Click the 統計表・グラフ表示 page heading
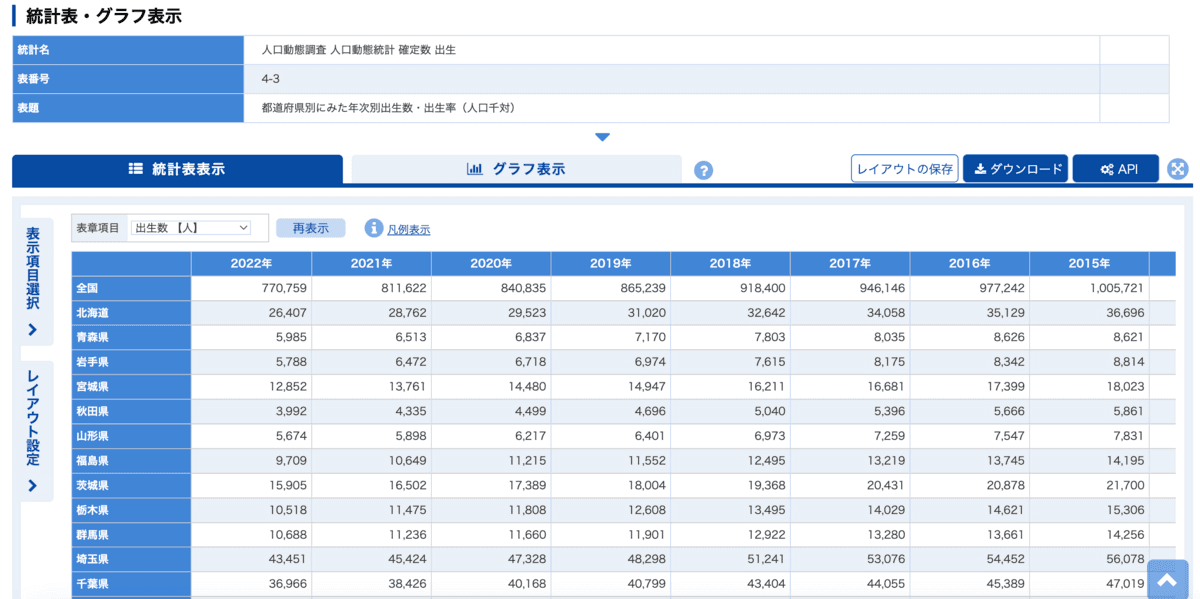The height and width of the screenshot is (599, 1200). coord(104,16)
